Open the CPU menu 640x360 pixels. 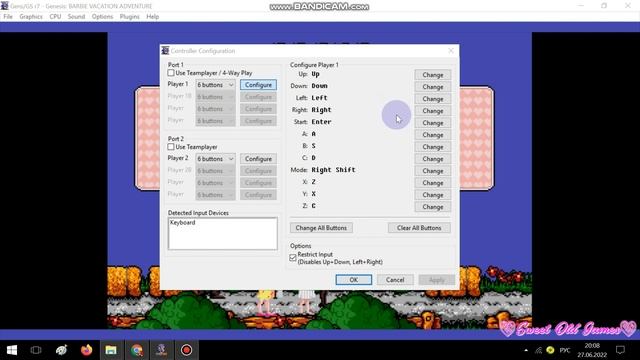[x=55, y=17]
